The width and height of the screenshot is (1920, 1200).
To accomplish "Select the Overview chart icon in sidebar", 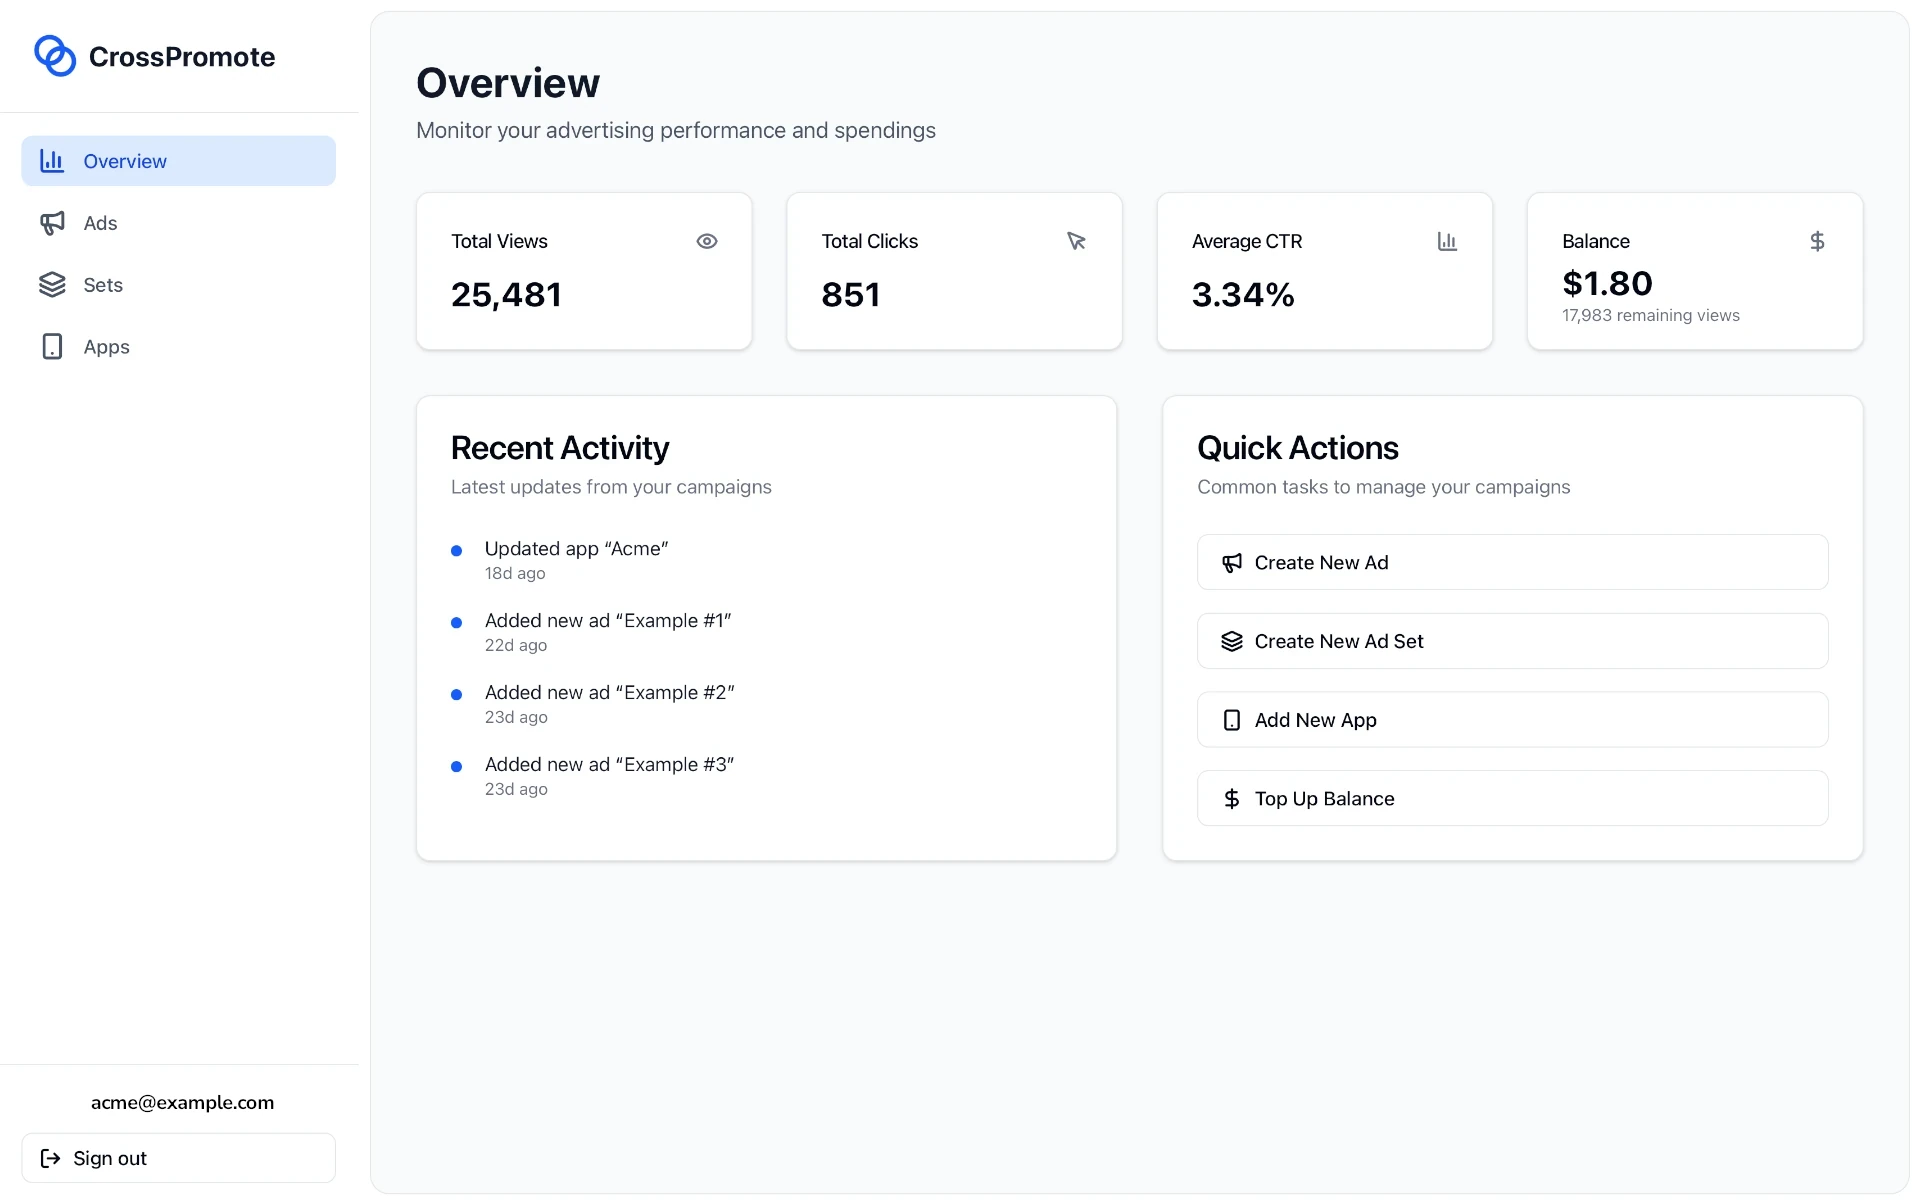I will coord(52,160).
